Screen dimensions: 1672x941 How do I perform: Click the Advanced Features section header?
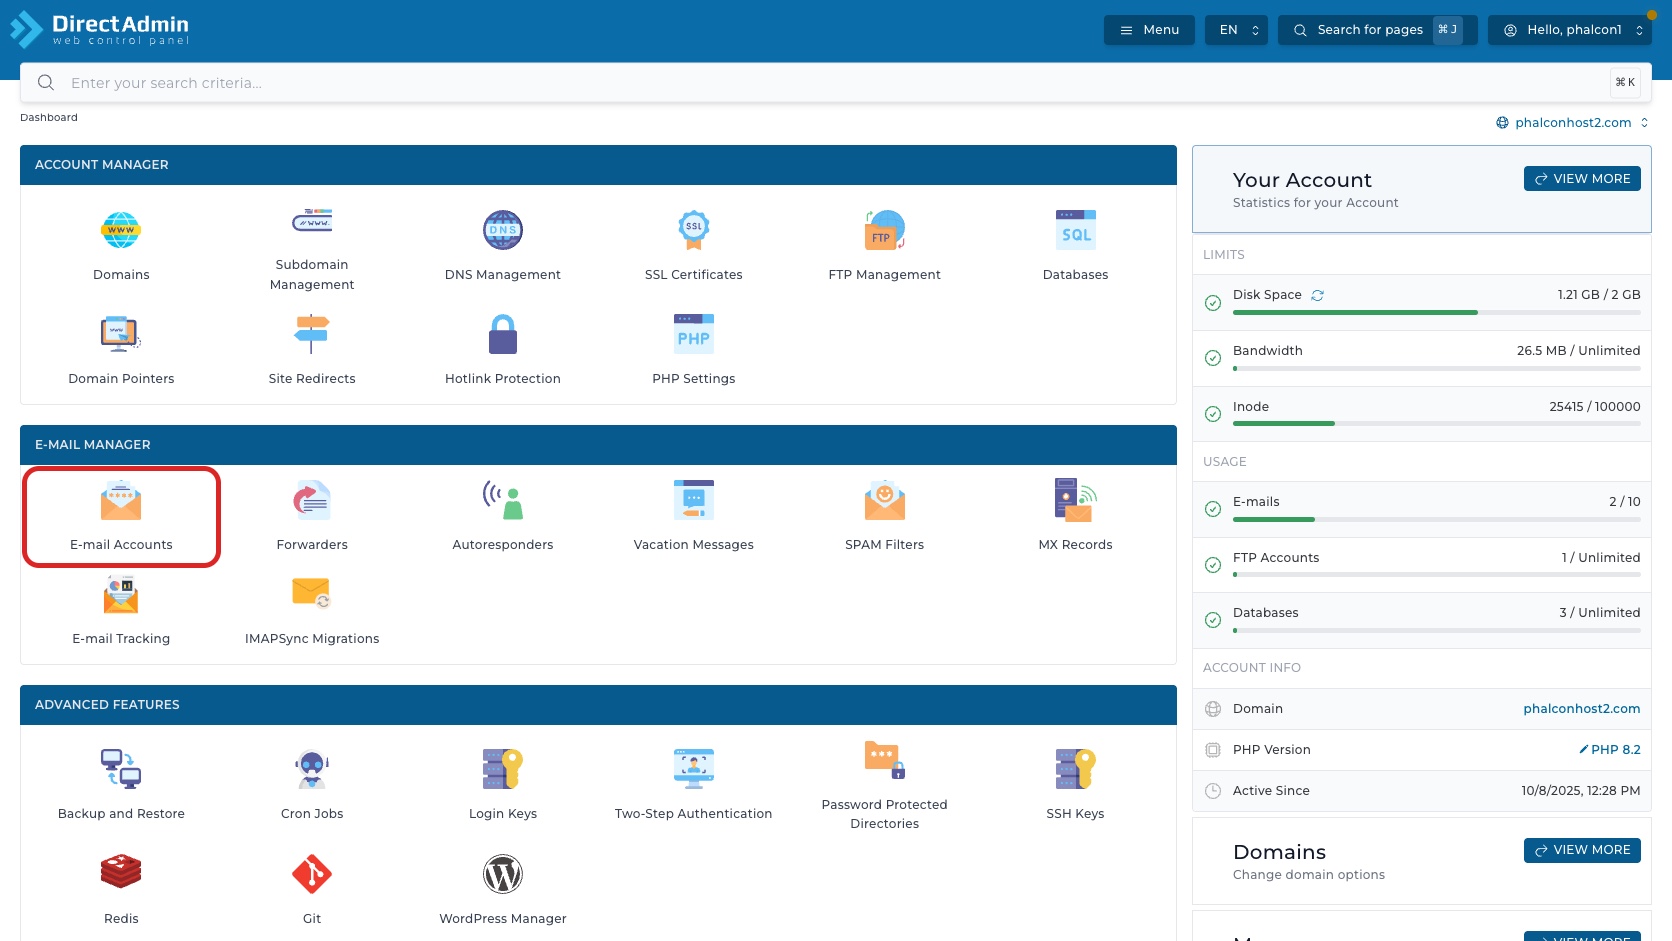click(x=598, y=705)
